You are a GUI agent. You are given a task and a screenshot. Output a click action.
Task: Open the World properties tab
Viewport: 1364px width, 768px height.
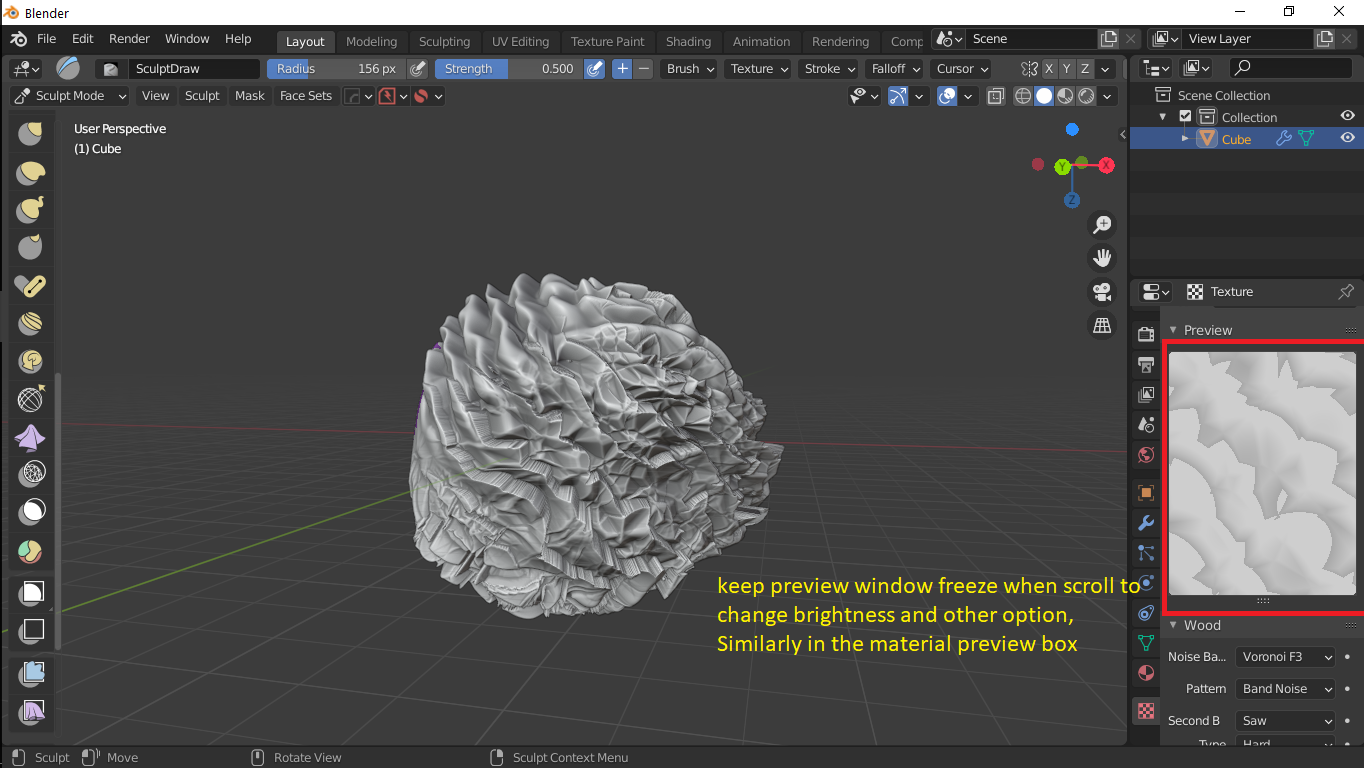click(x=1146, y=455)
